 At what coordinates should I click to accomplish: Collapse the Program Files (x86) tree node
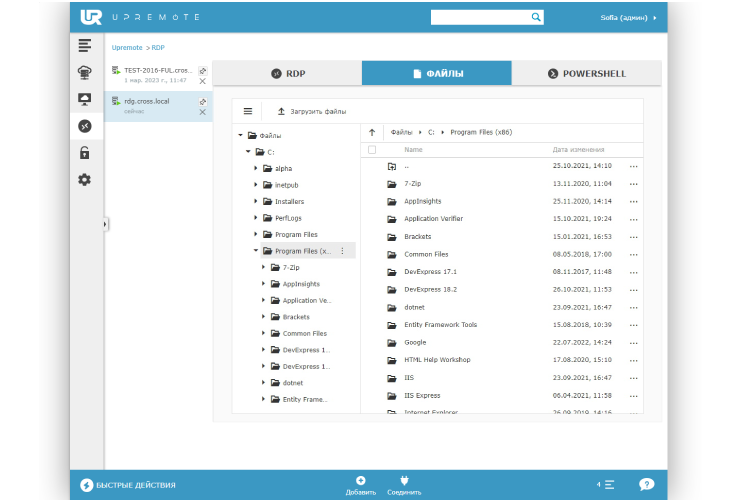tap(256, 251)
